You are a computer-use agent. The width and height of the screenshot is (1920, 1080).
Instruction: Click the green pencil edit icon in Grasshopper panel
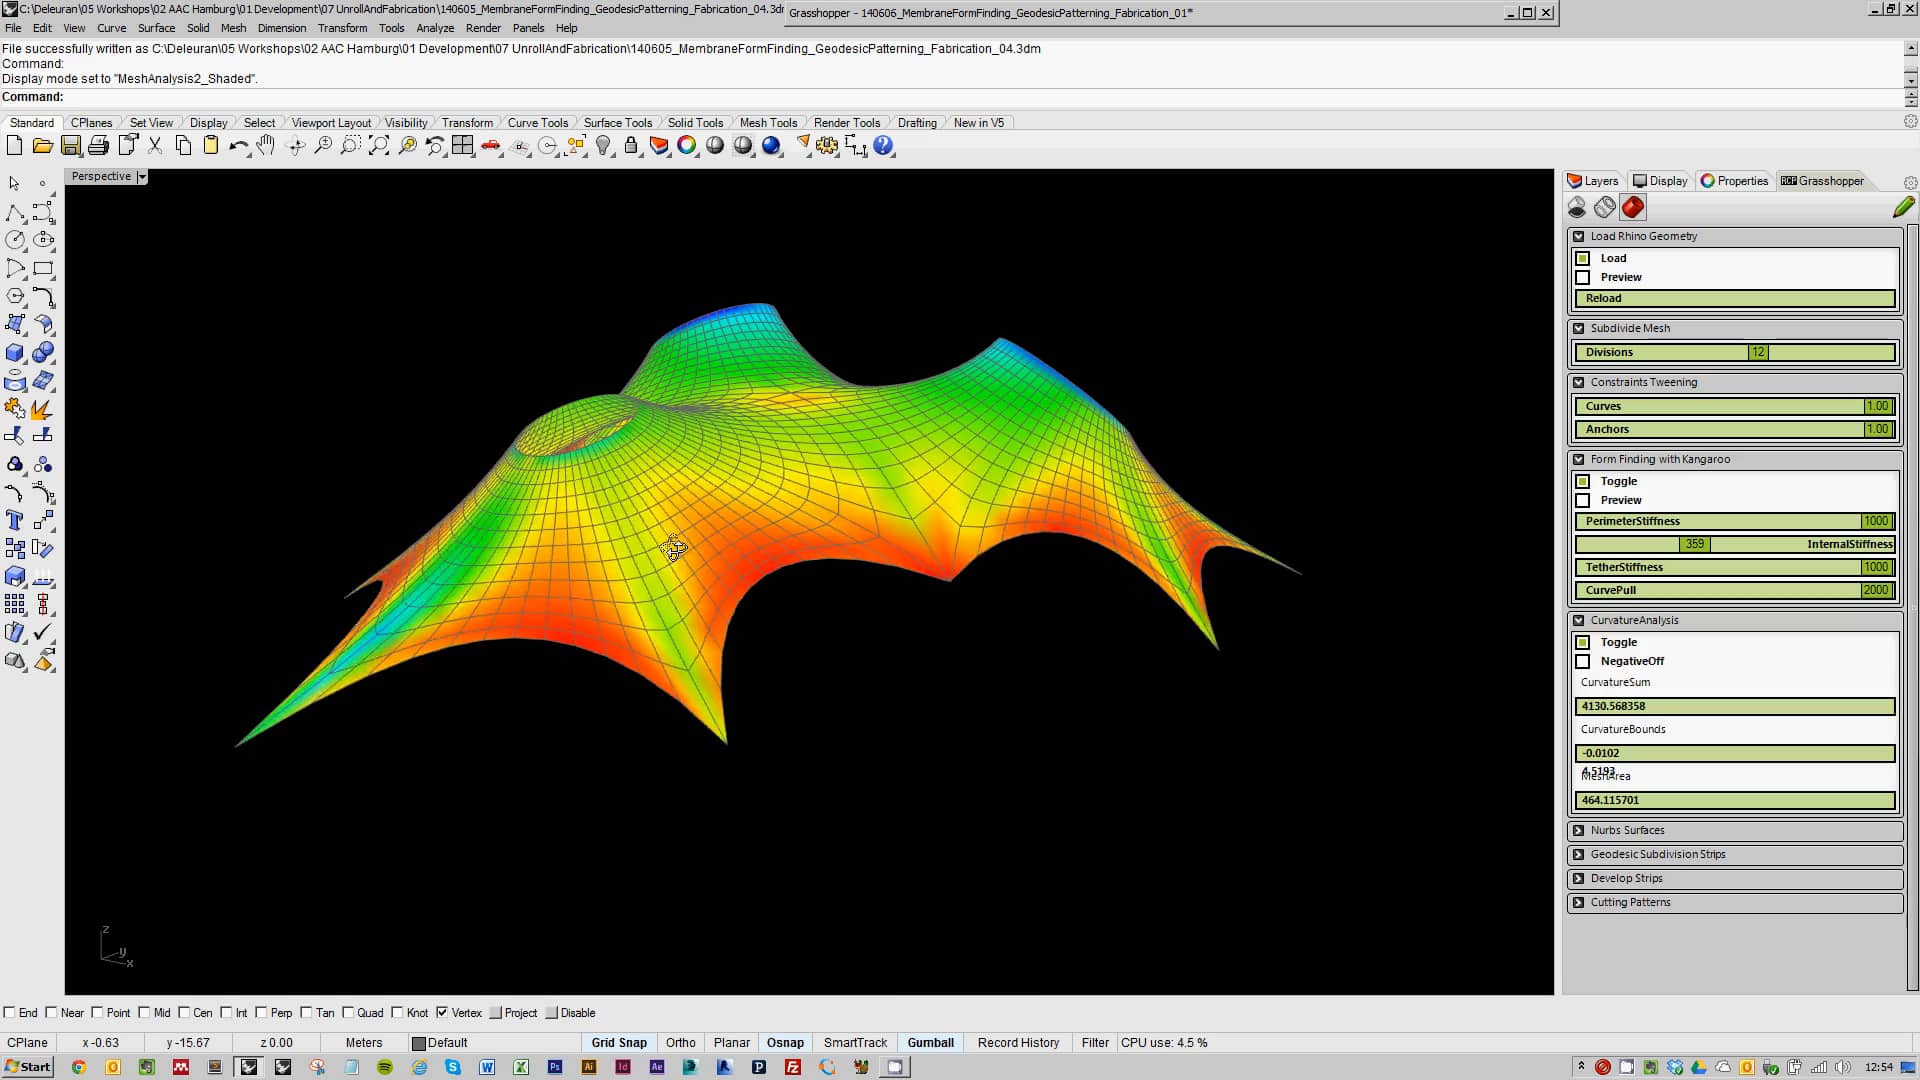click(1905, 207)
